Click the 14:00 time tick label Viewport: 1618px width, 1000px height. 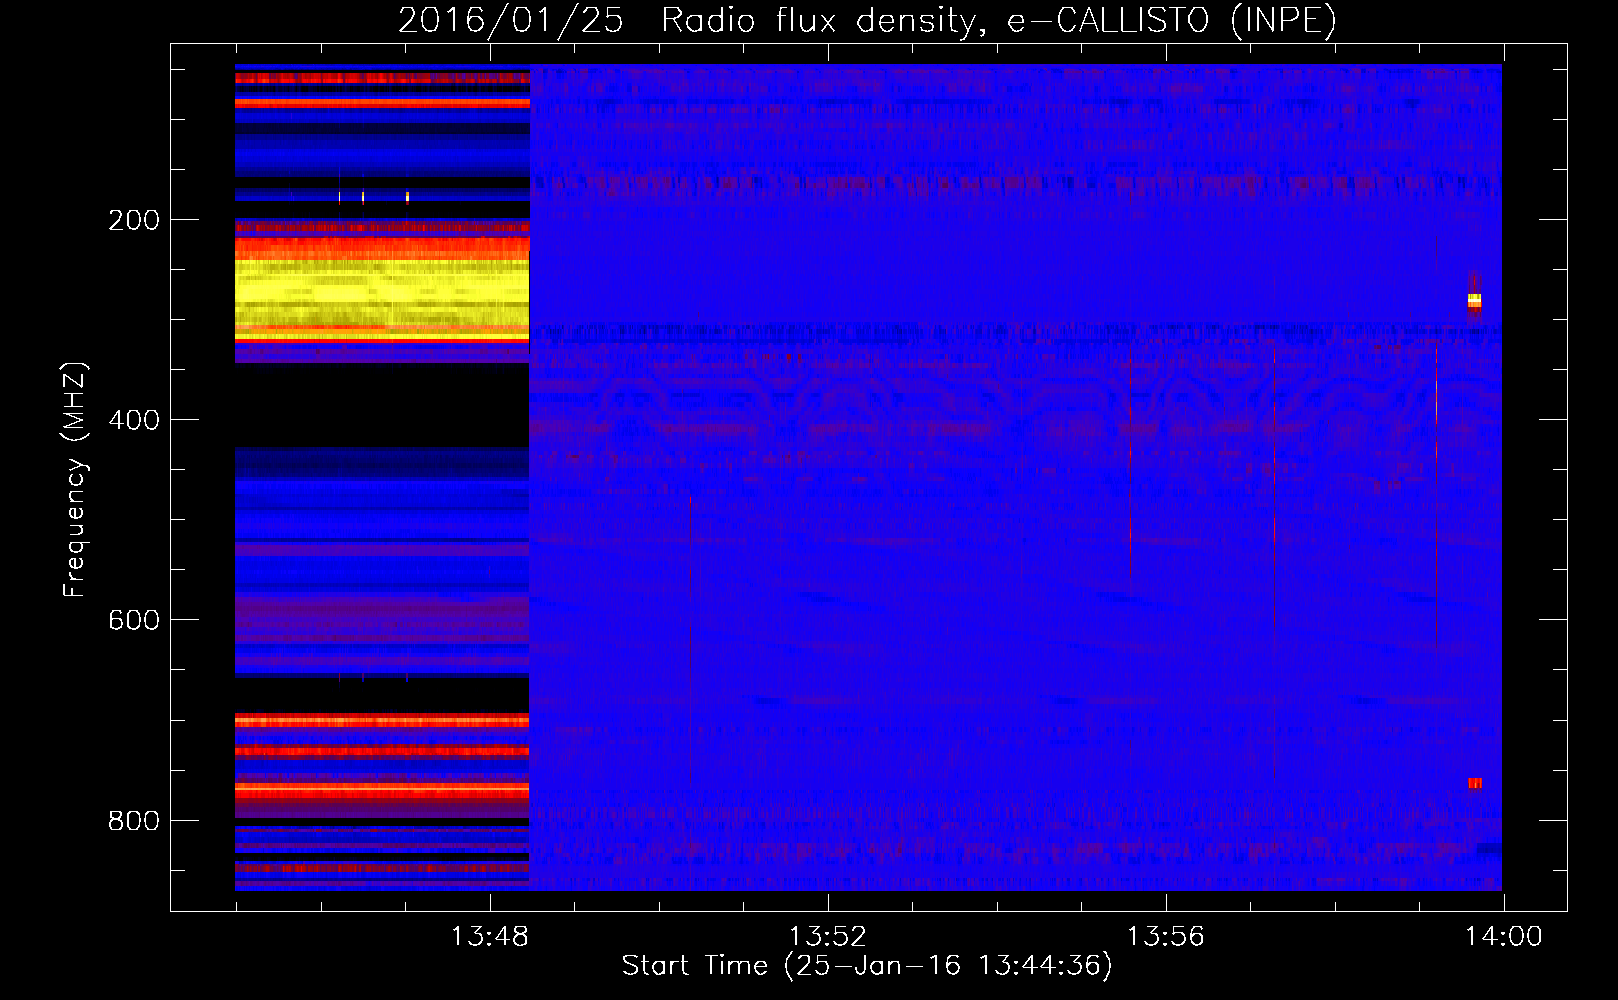(1503, 937)
